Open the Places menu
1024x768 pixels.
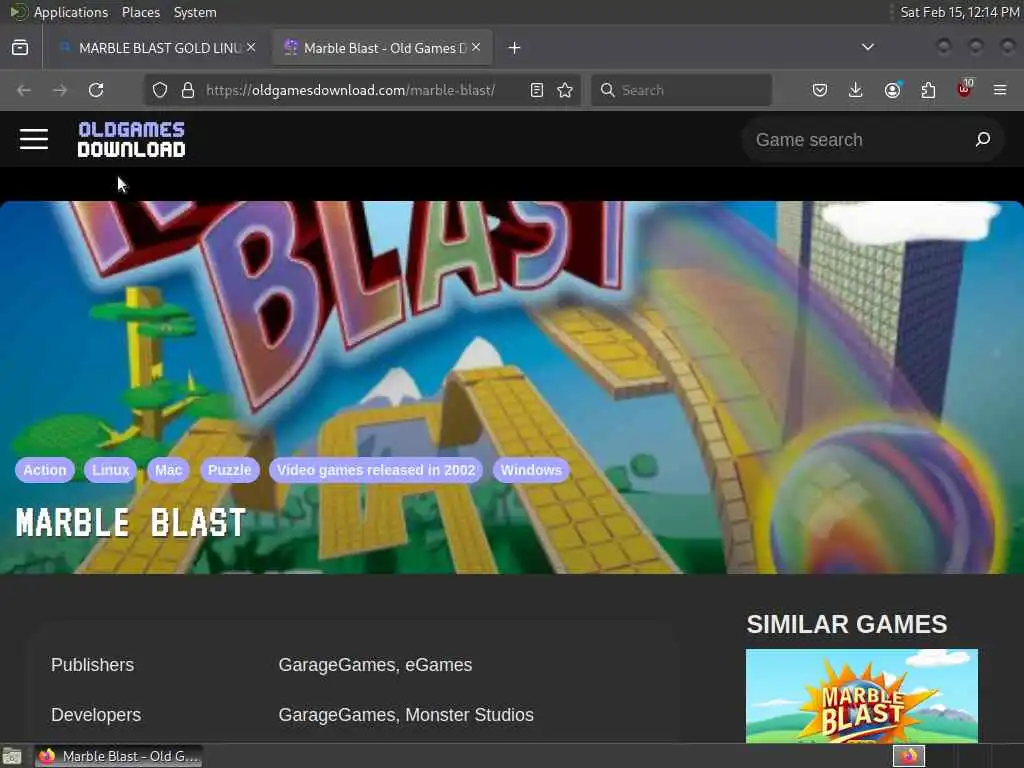tap(140, 12)
